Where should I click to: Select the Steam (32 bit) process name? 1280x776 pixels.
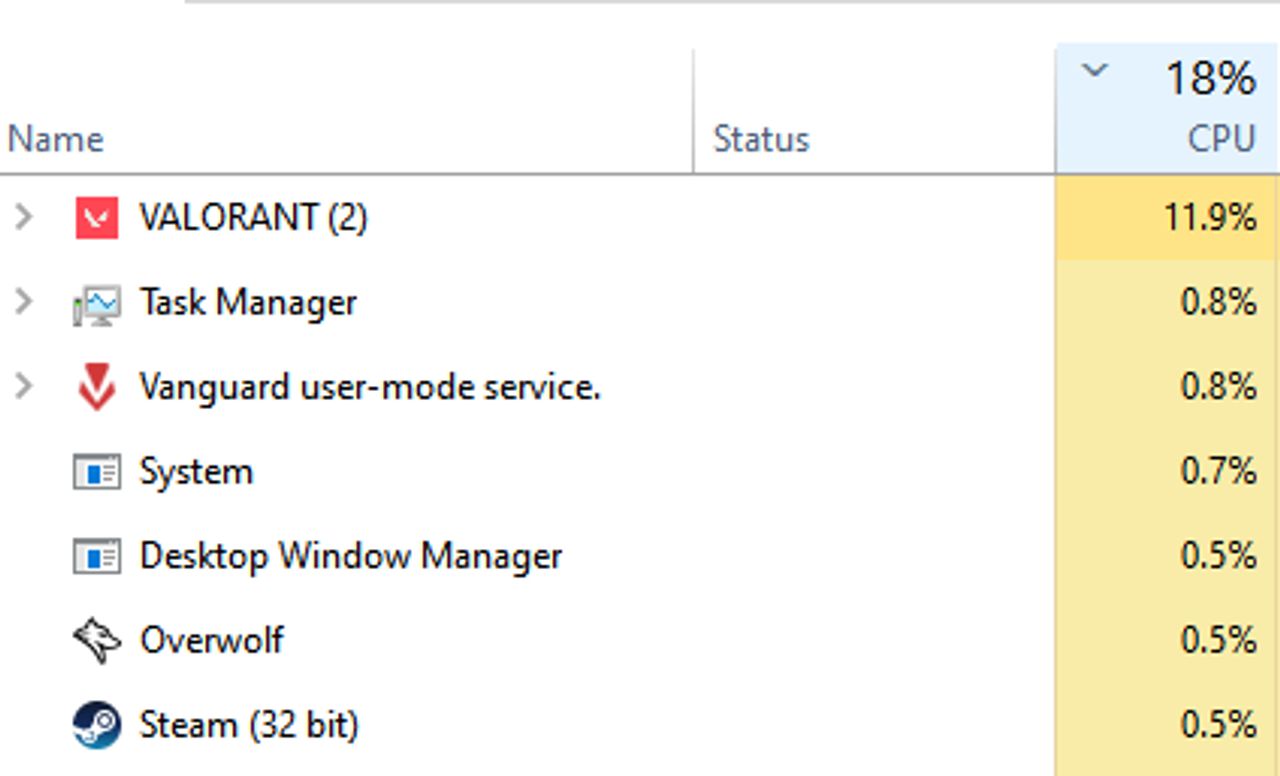tap(249, 724)
